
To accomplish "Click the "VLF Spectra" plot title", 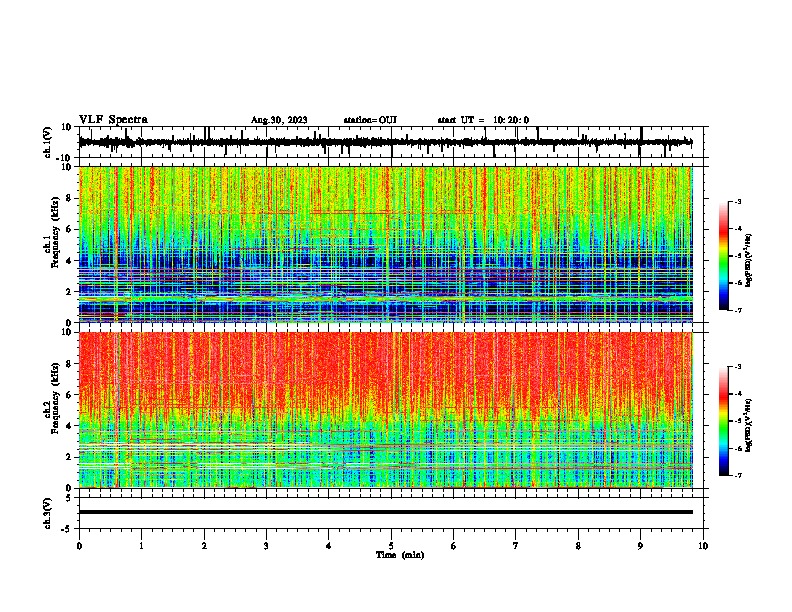I will (113, 119).
